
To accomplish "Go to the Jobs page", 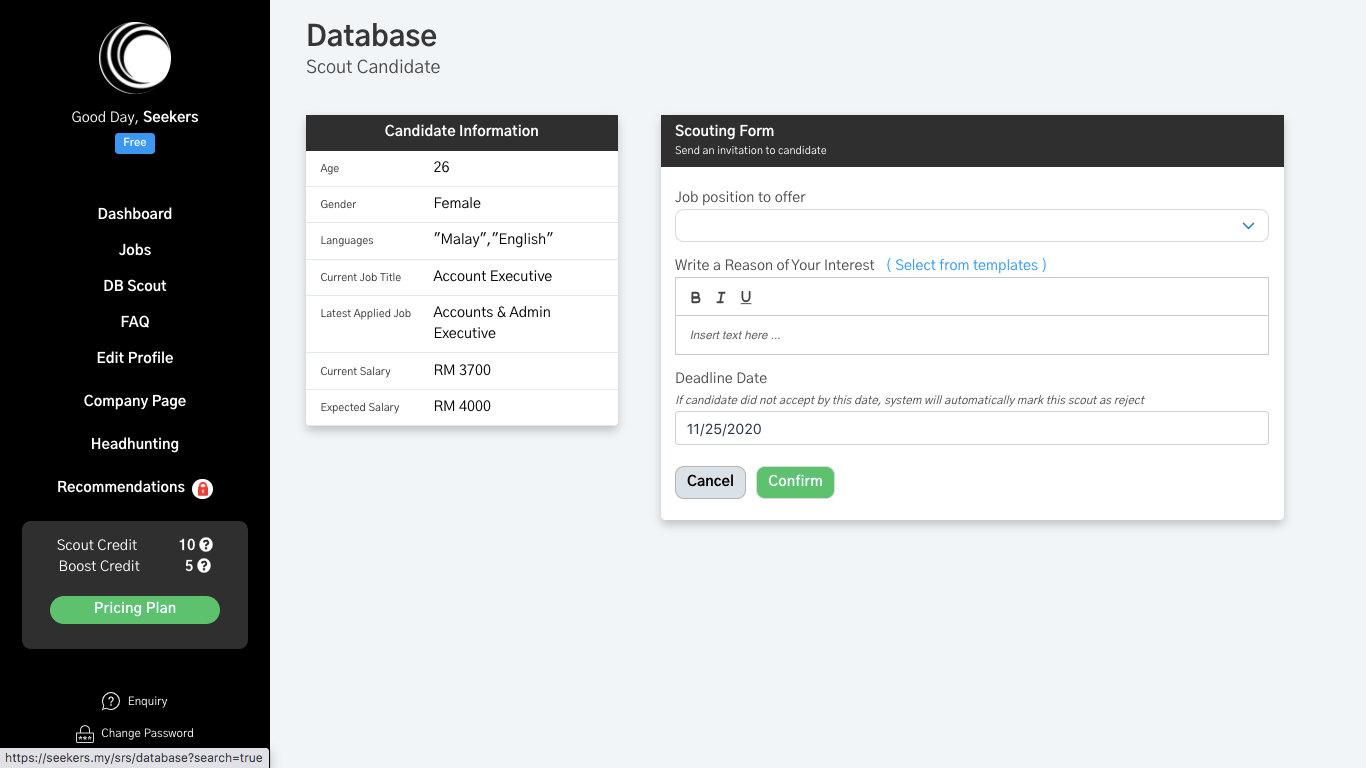I will pos(135,250).
